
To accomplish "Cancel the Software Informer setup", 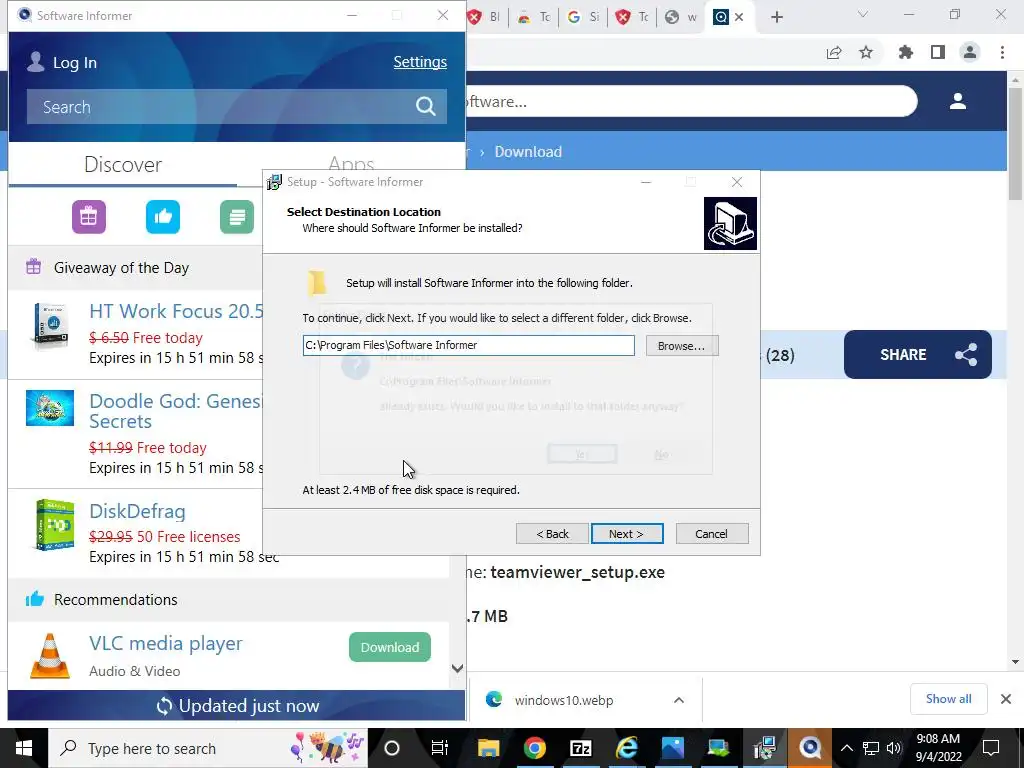I will [712, 534].
